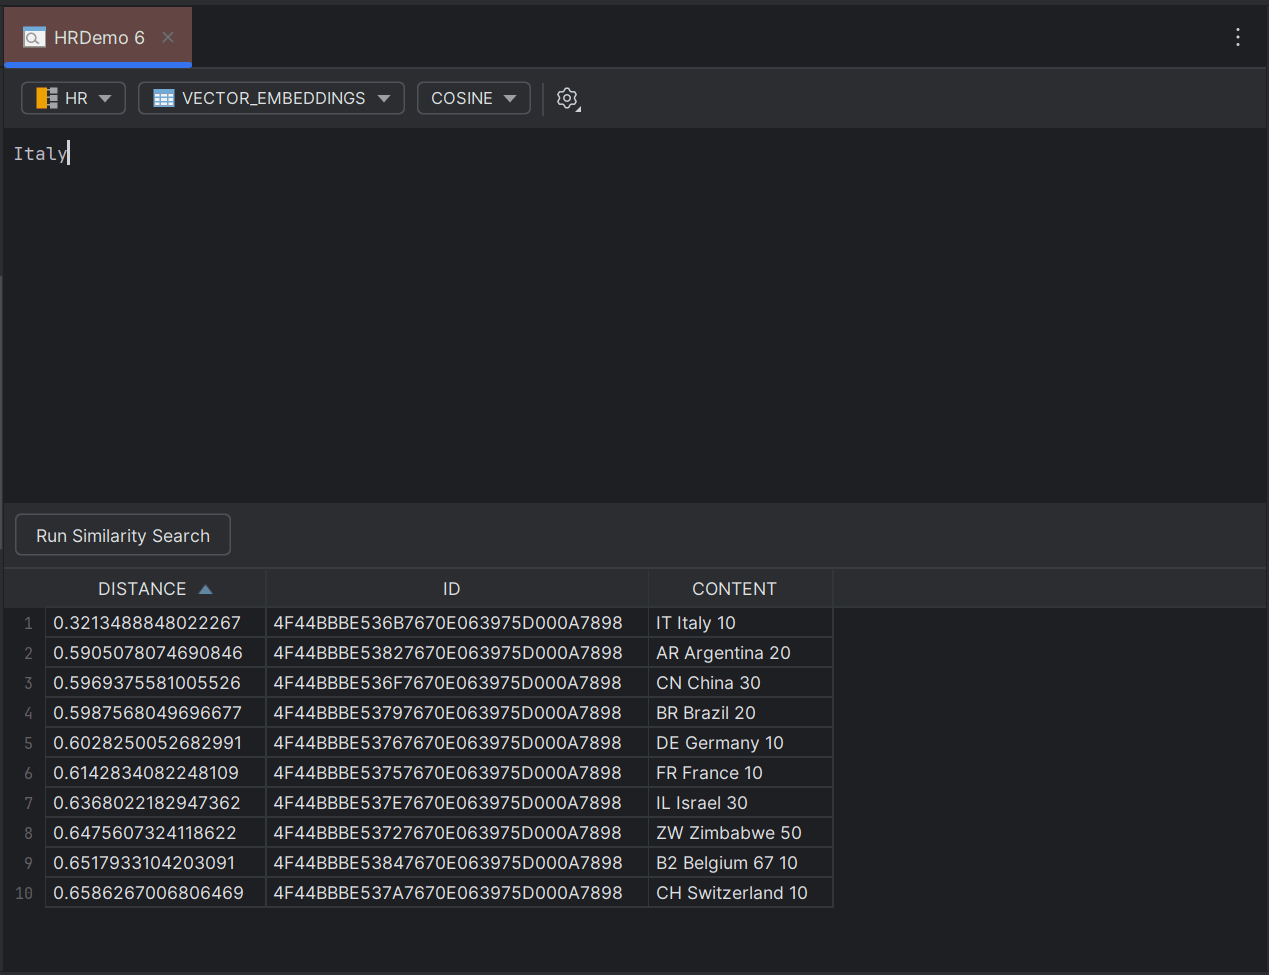Click Run Similarity Search button
This screenshot has width=1269, height=975.
(x=123, y=535)
